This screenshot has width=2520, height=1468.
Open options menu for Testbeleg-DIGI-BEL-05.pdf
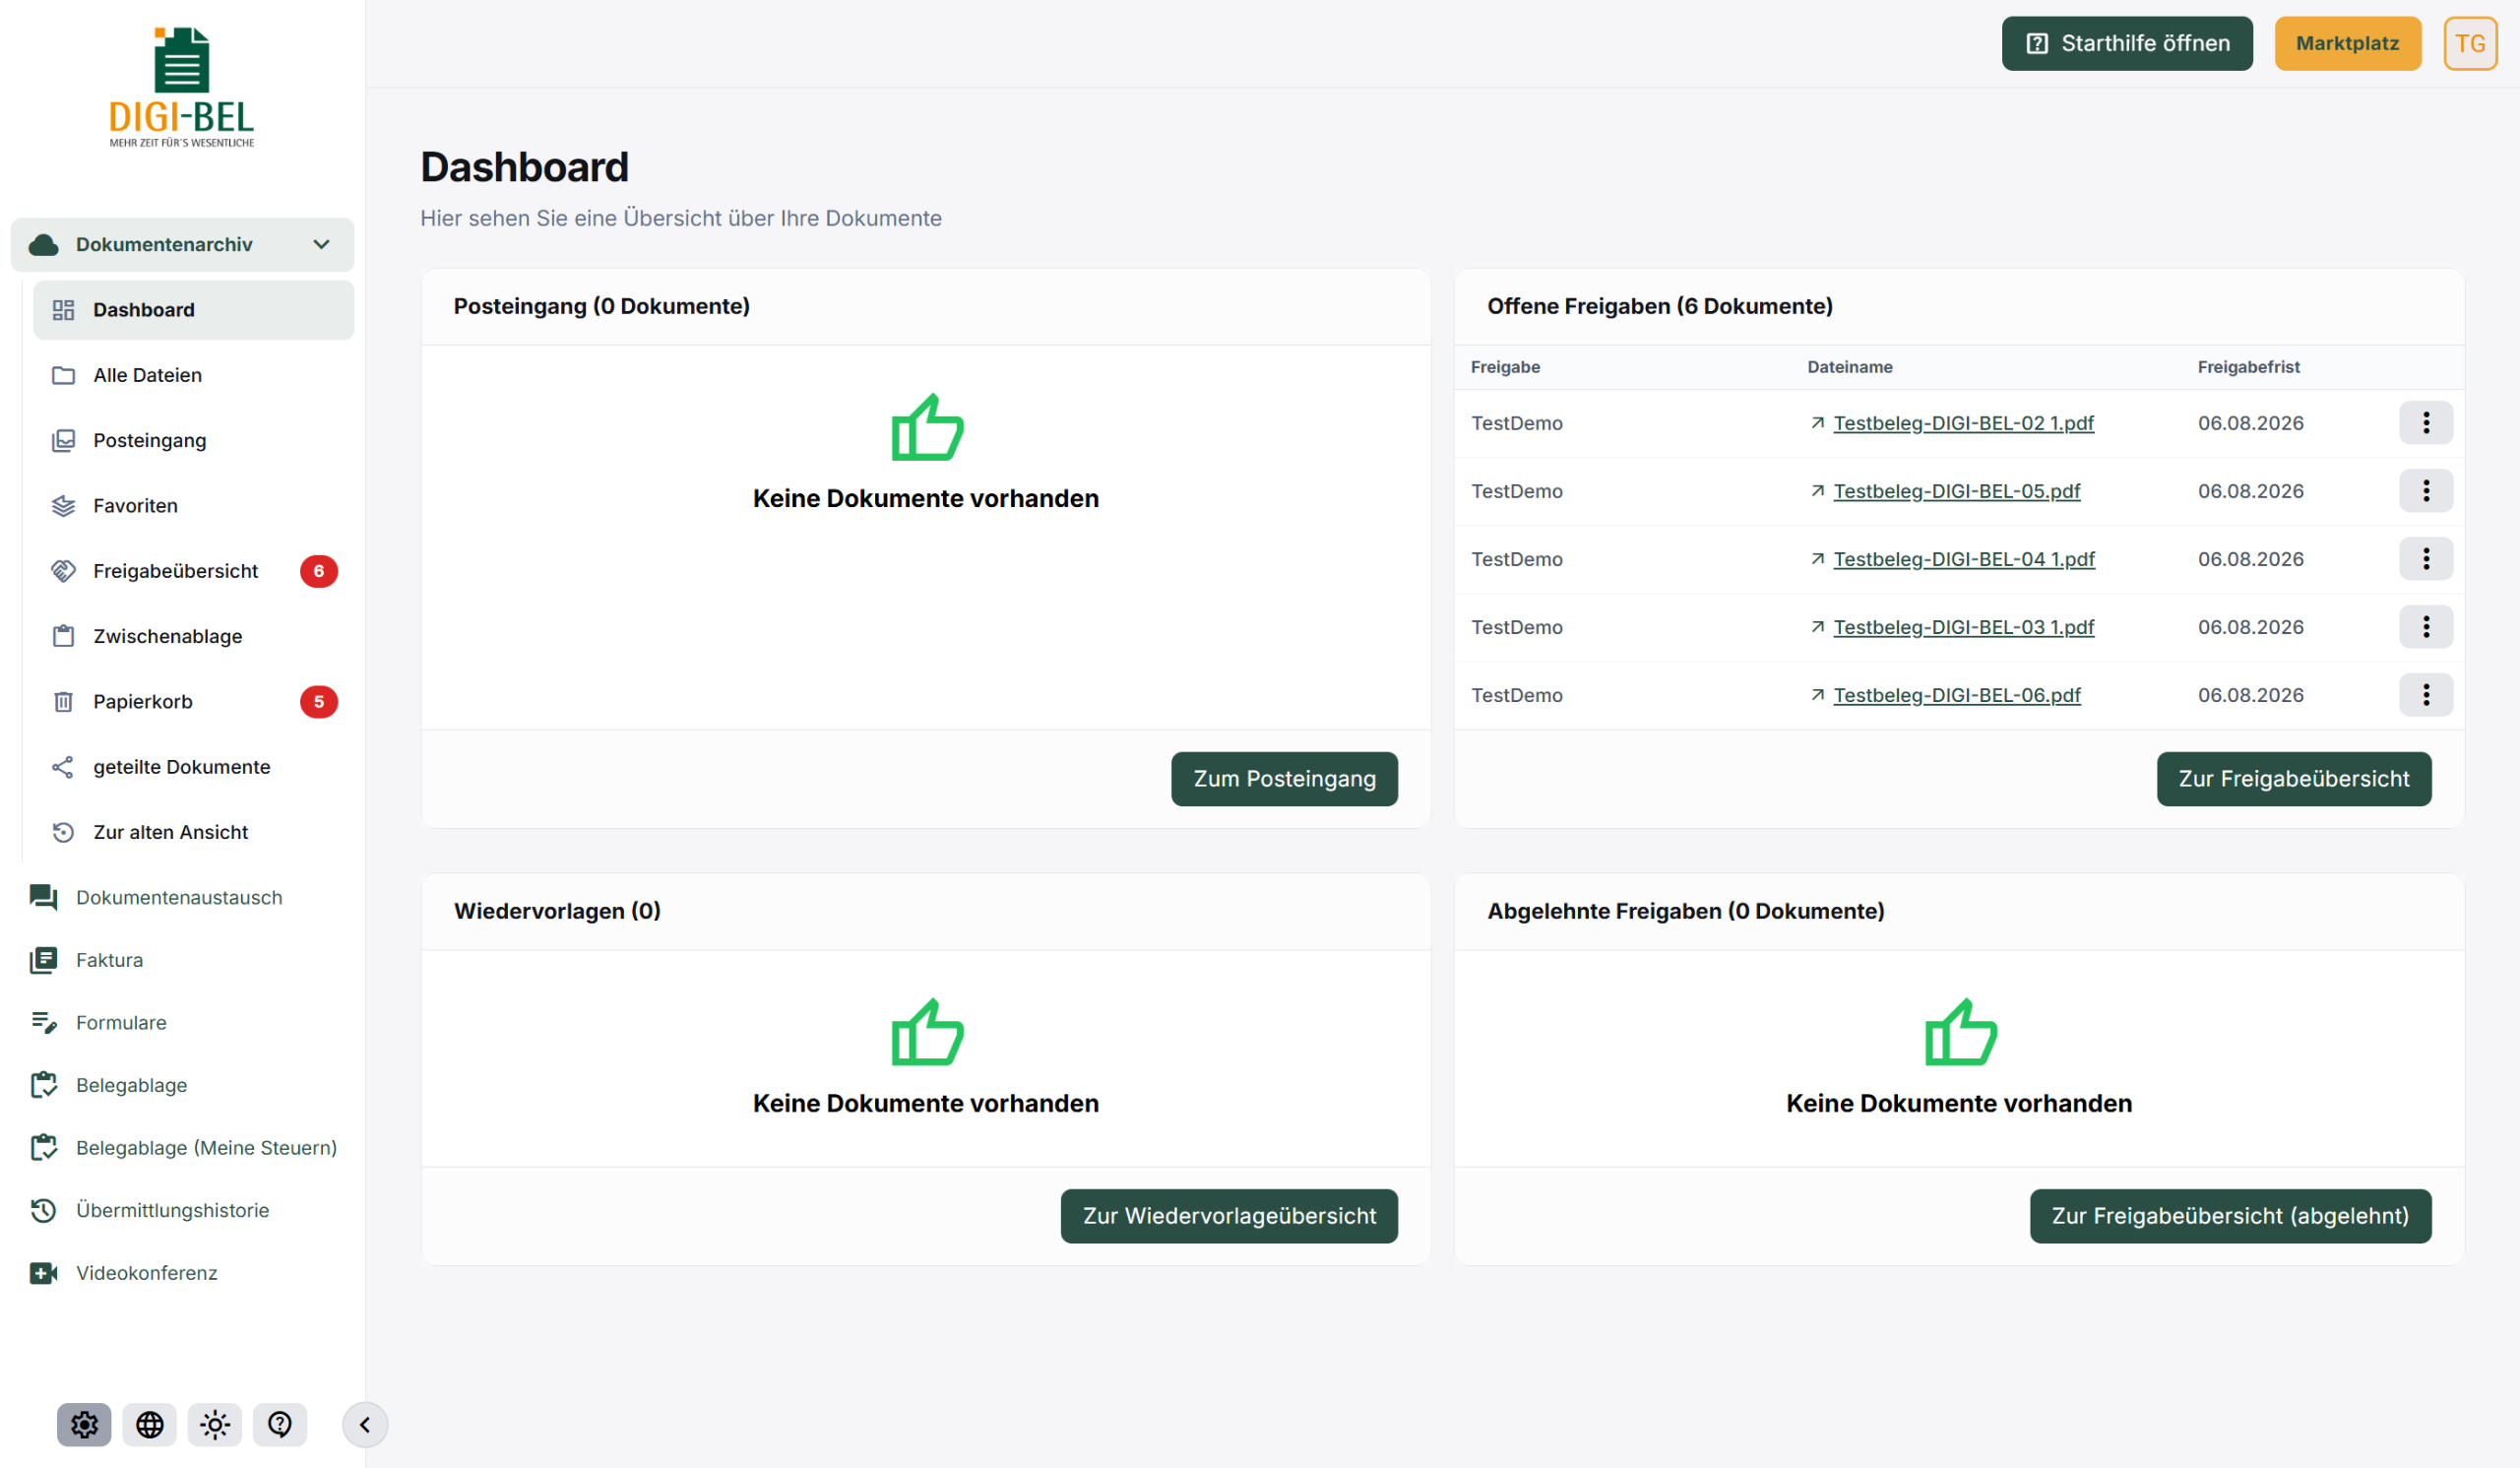click(2426, 491)
